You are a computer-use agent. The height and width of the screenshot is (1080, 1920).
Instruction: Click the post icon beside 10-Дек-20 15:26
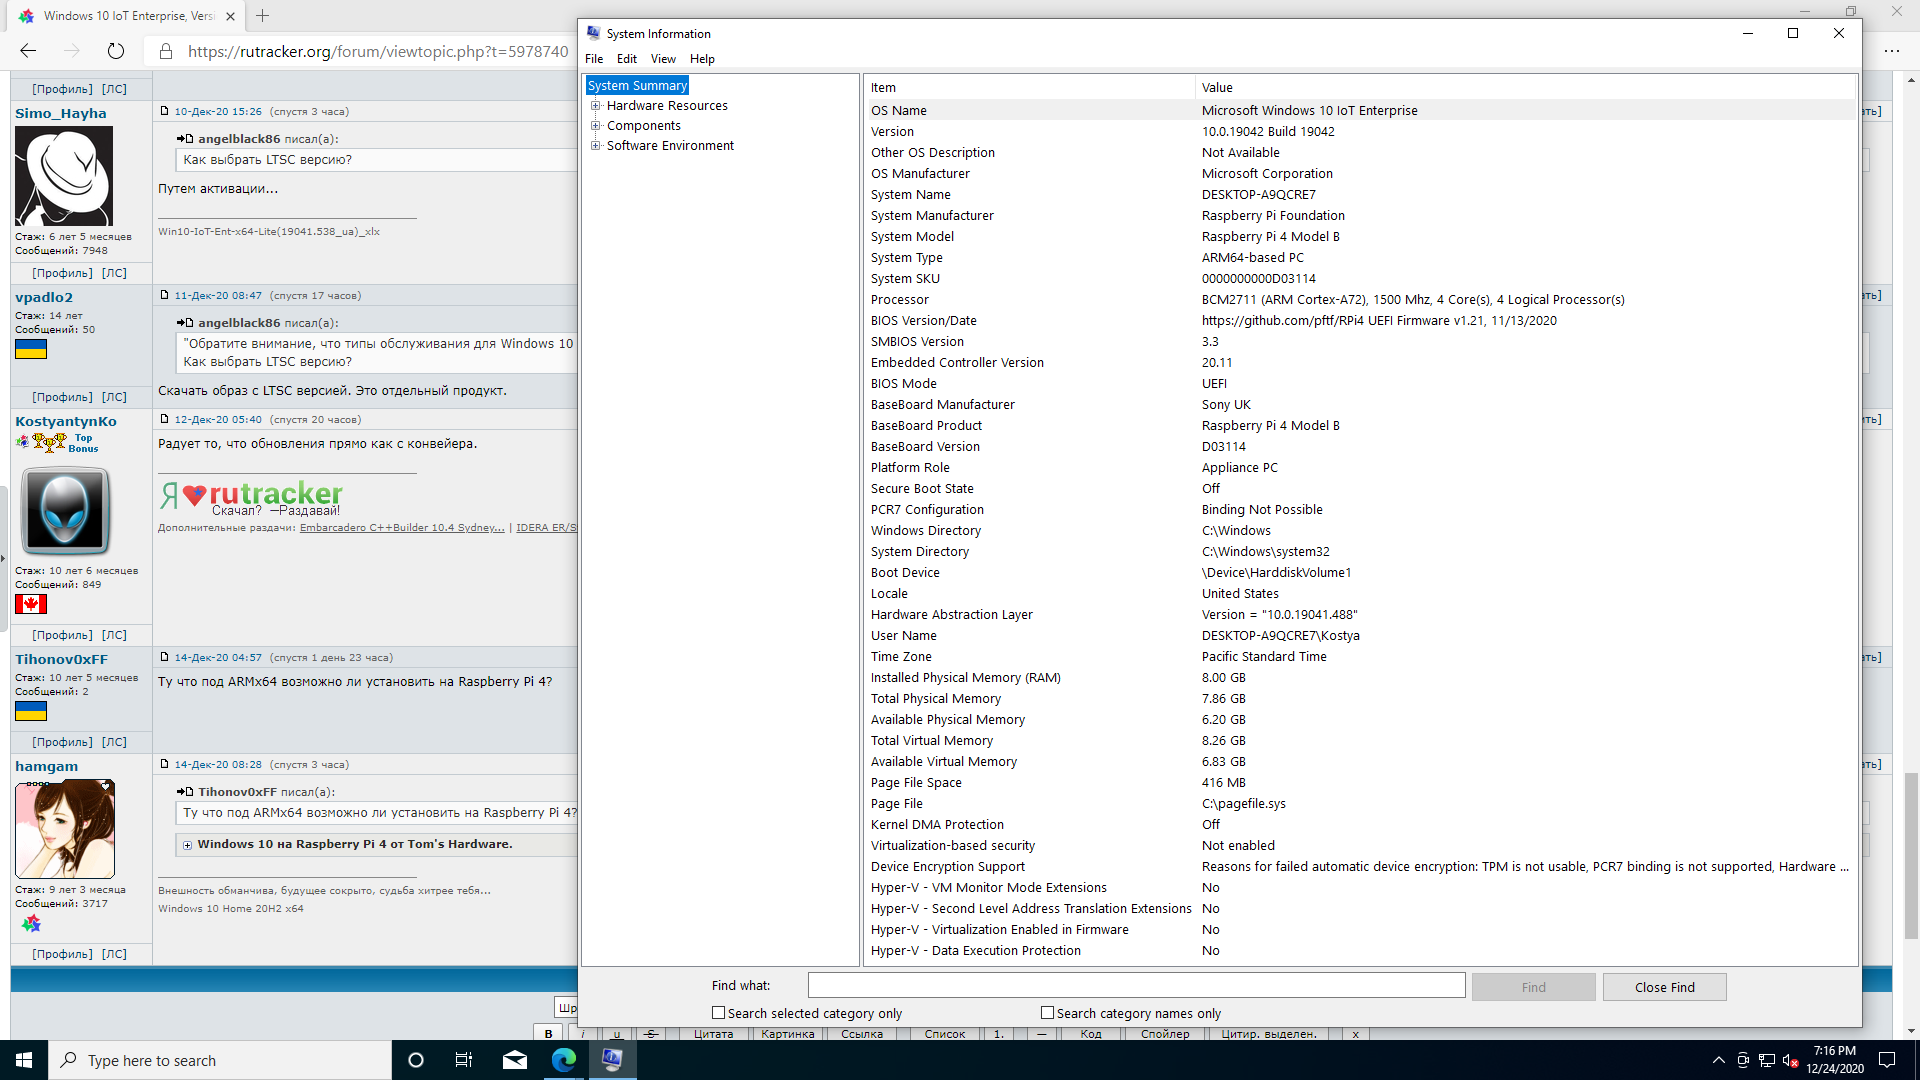click(165, 111)
